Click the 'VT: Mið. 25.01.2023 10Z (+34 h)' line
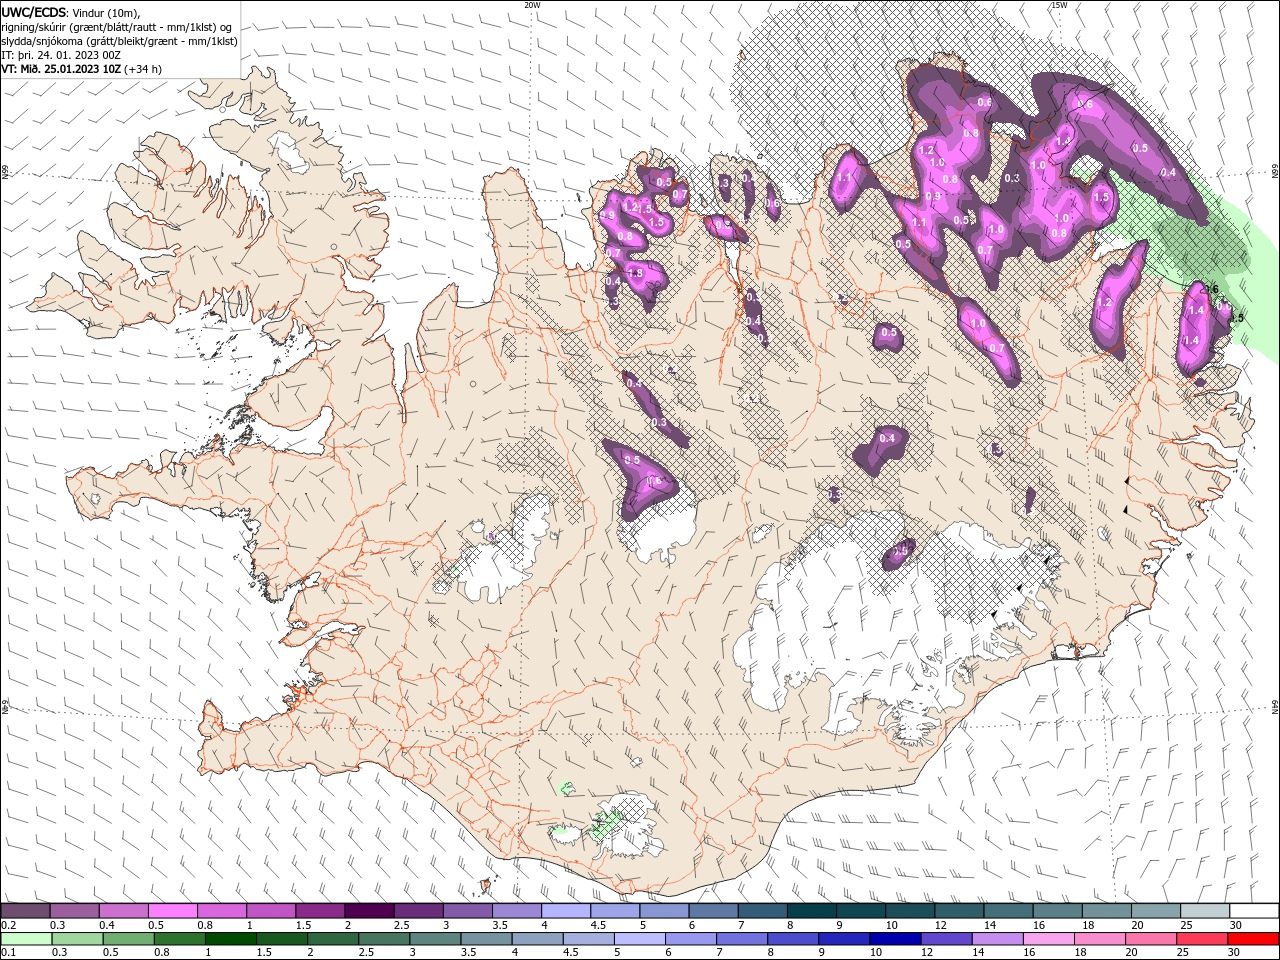This screenshot has width=1280, height=960. point(82,69)
